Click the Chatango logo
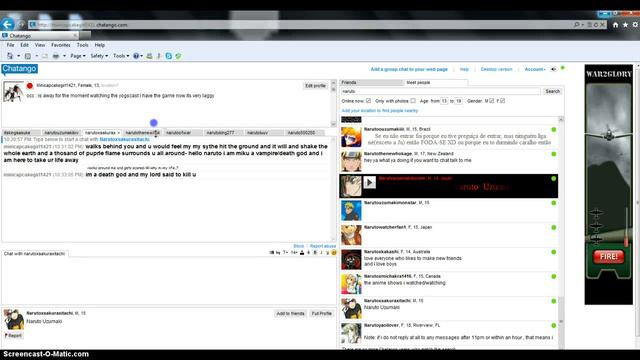This screenshot has height=360, width=640. pos(19,69)
